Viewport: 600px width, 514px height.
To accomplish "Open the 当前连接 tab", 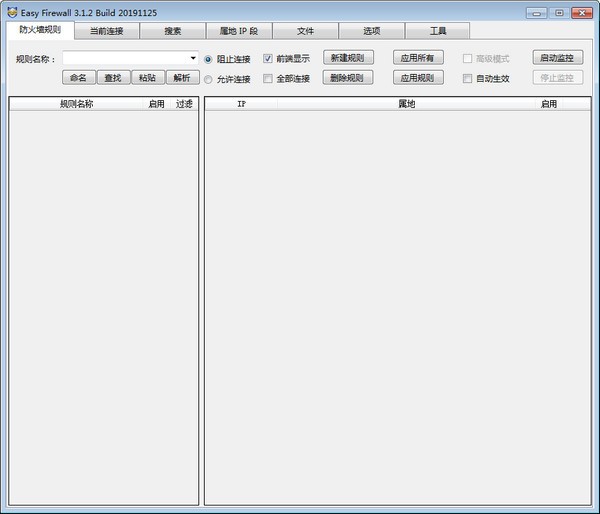I will point(107,31).
